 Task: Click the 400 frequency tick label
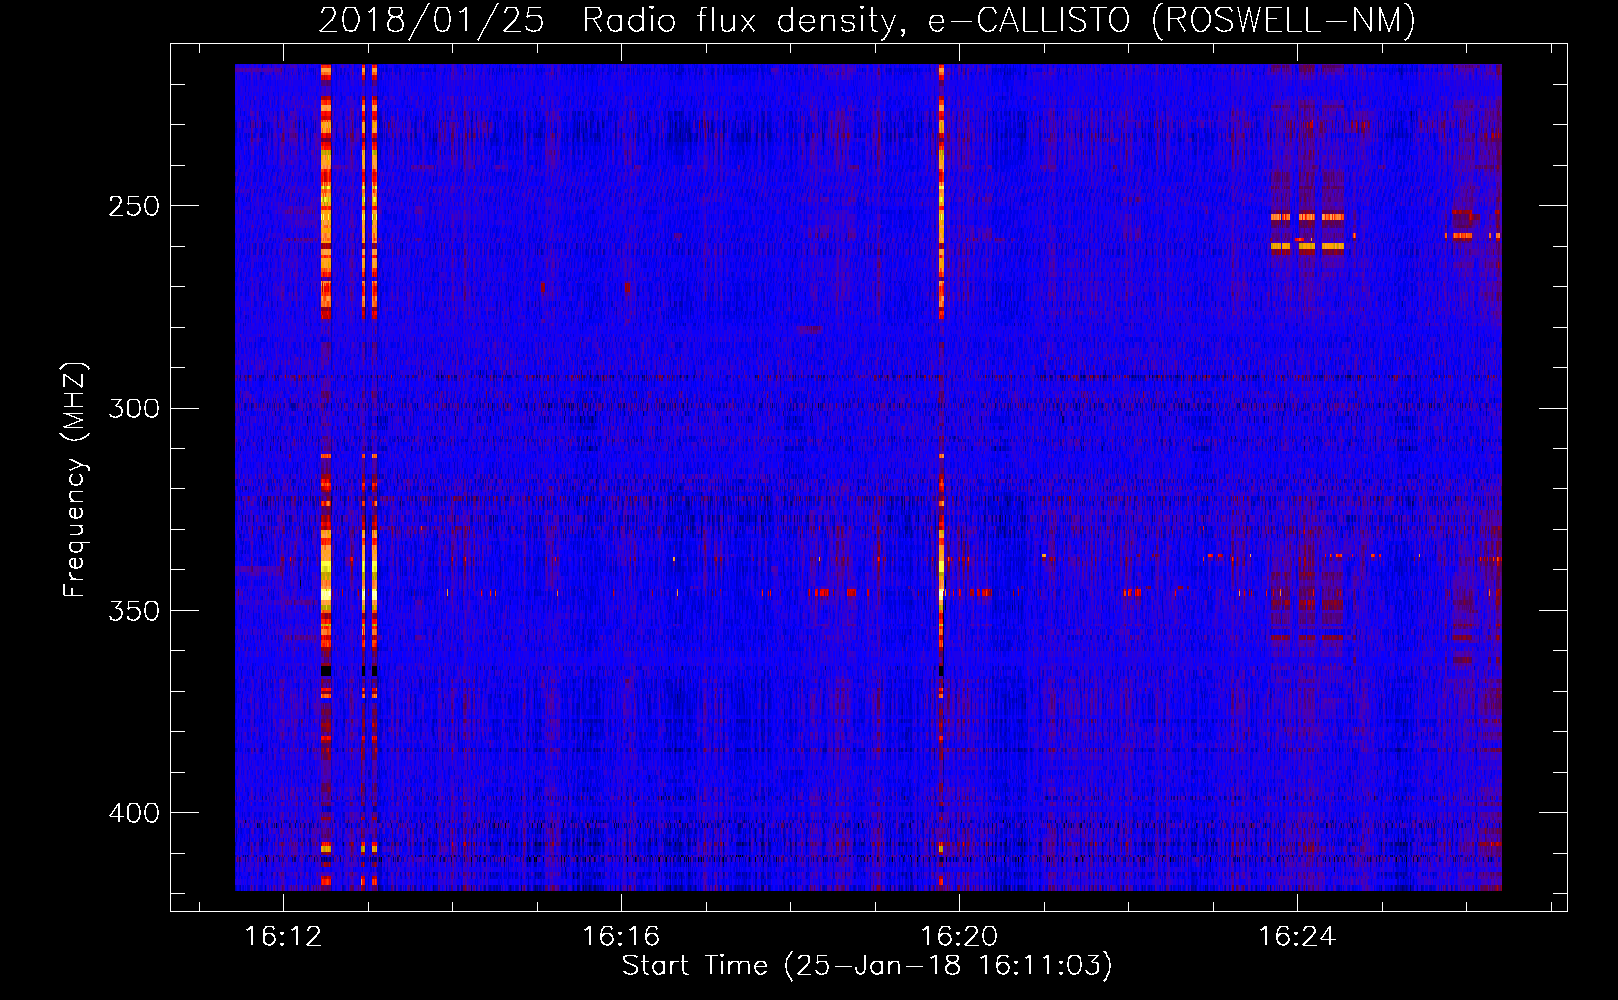pyautogui.click(x=134, y=813)
